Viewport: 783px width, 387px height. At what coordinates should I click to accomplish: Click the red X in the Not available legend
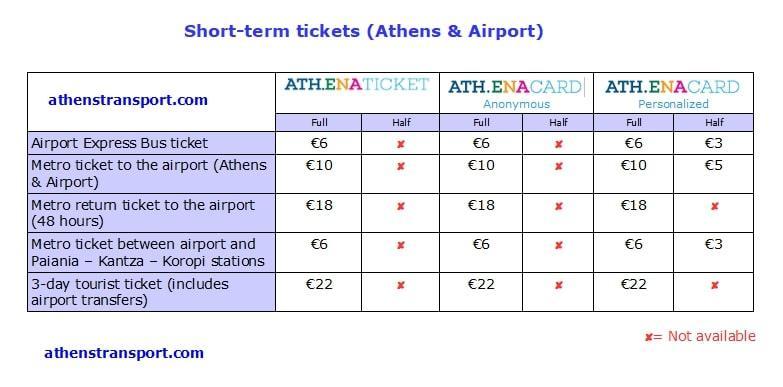pos(649,338)
